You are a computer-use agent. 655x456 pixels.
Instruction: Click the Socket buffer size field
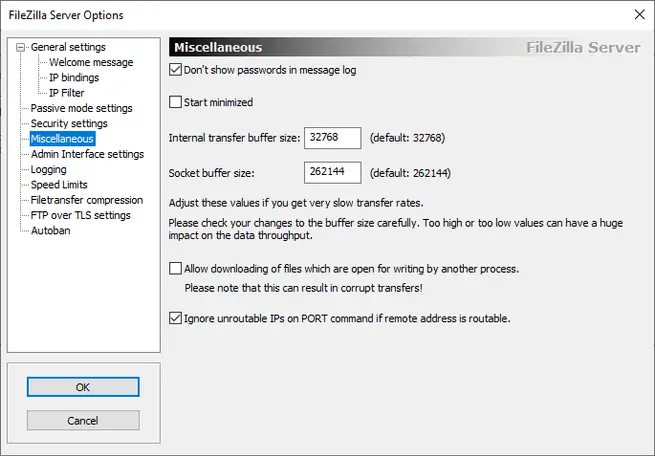coord(333,172)
